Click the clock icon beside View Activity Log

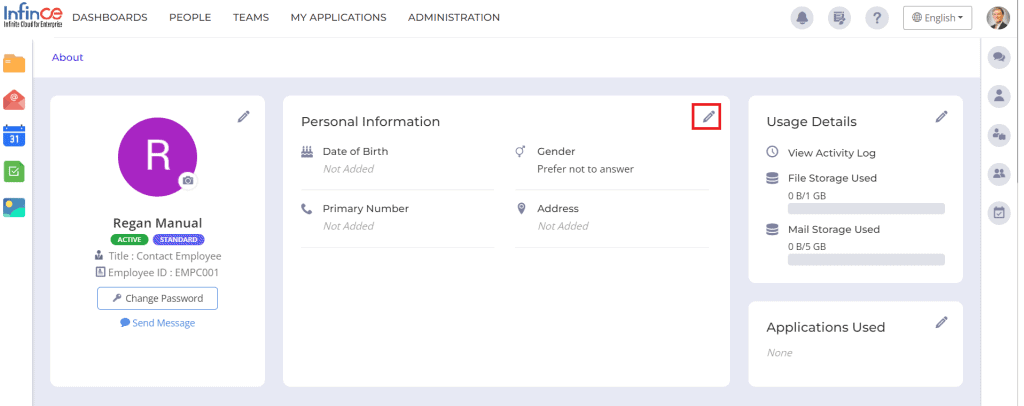[772, 152]
